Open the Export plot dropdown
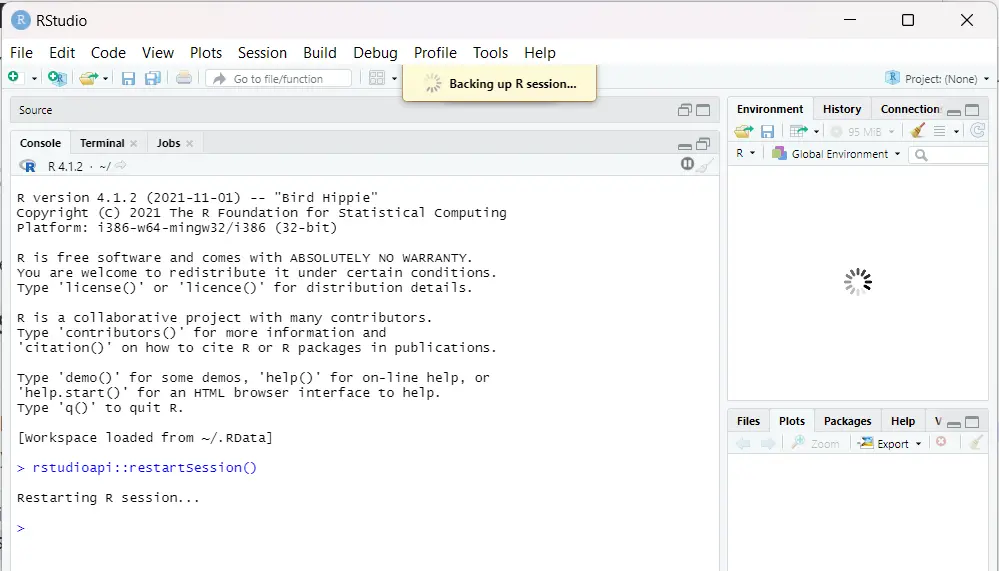 click(890, 443)
